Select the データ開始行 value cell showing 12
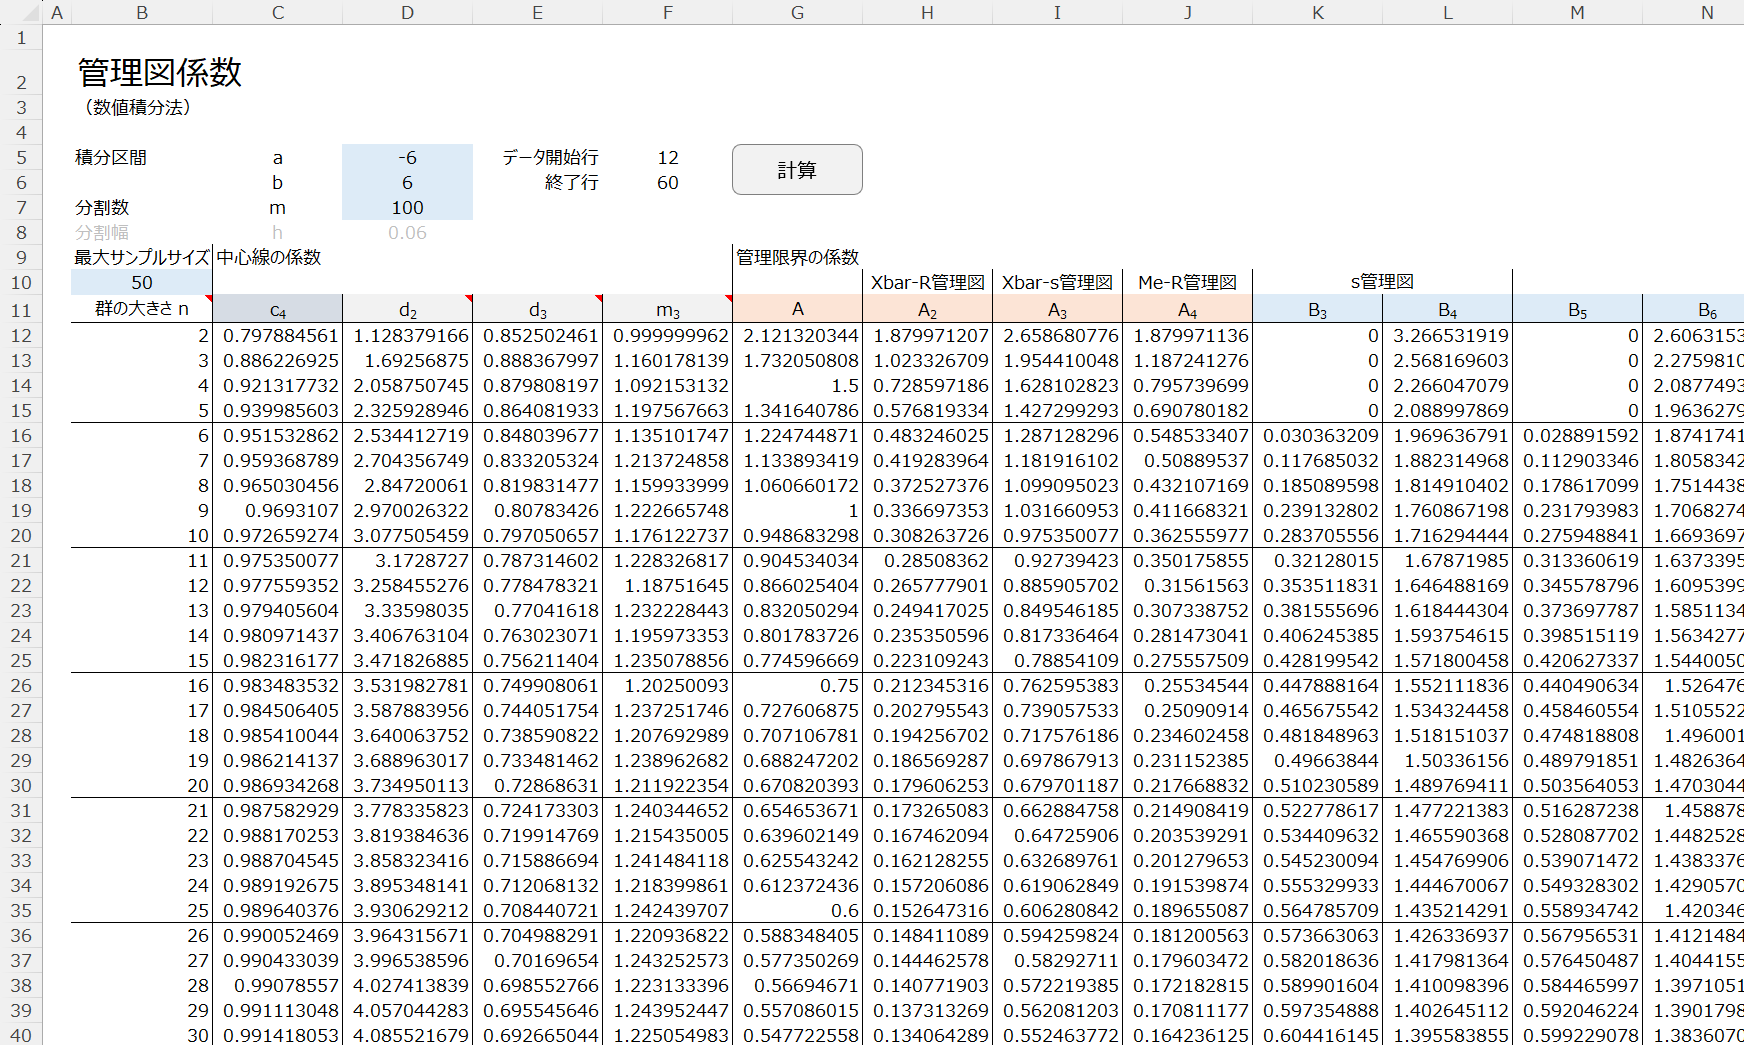The width and height of the screenshot is (1744, 1045). coord(667,158)
